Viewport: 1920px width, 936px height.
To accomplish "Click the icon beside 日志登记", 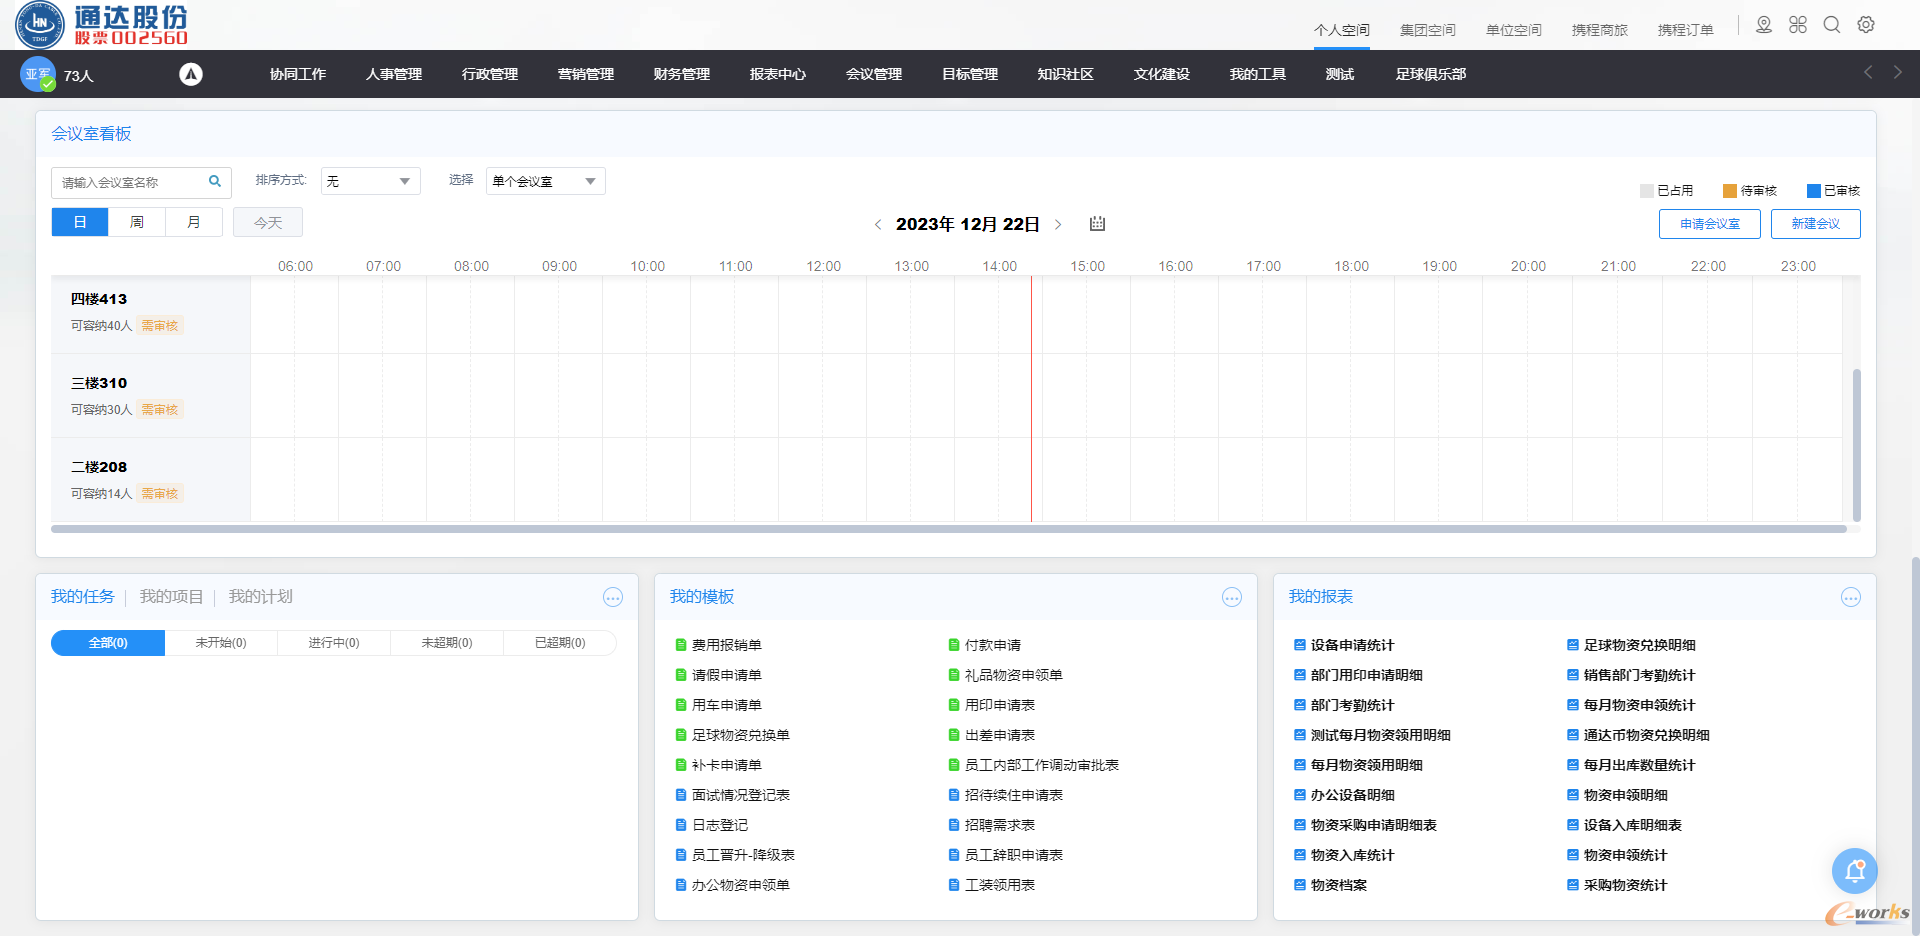I will (681, 826).
